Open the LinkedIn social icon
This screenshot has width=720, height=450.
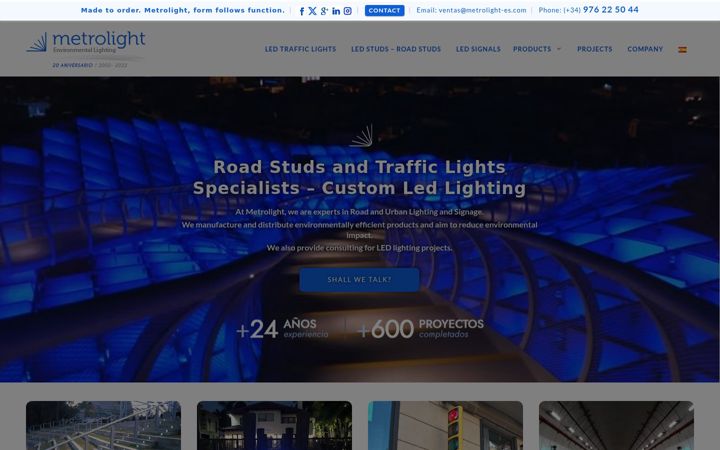tap(336, 11)
